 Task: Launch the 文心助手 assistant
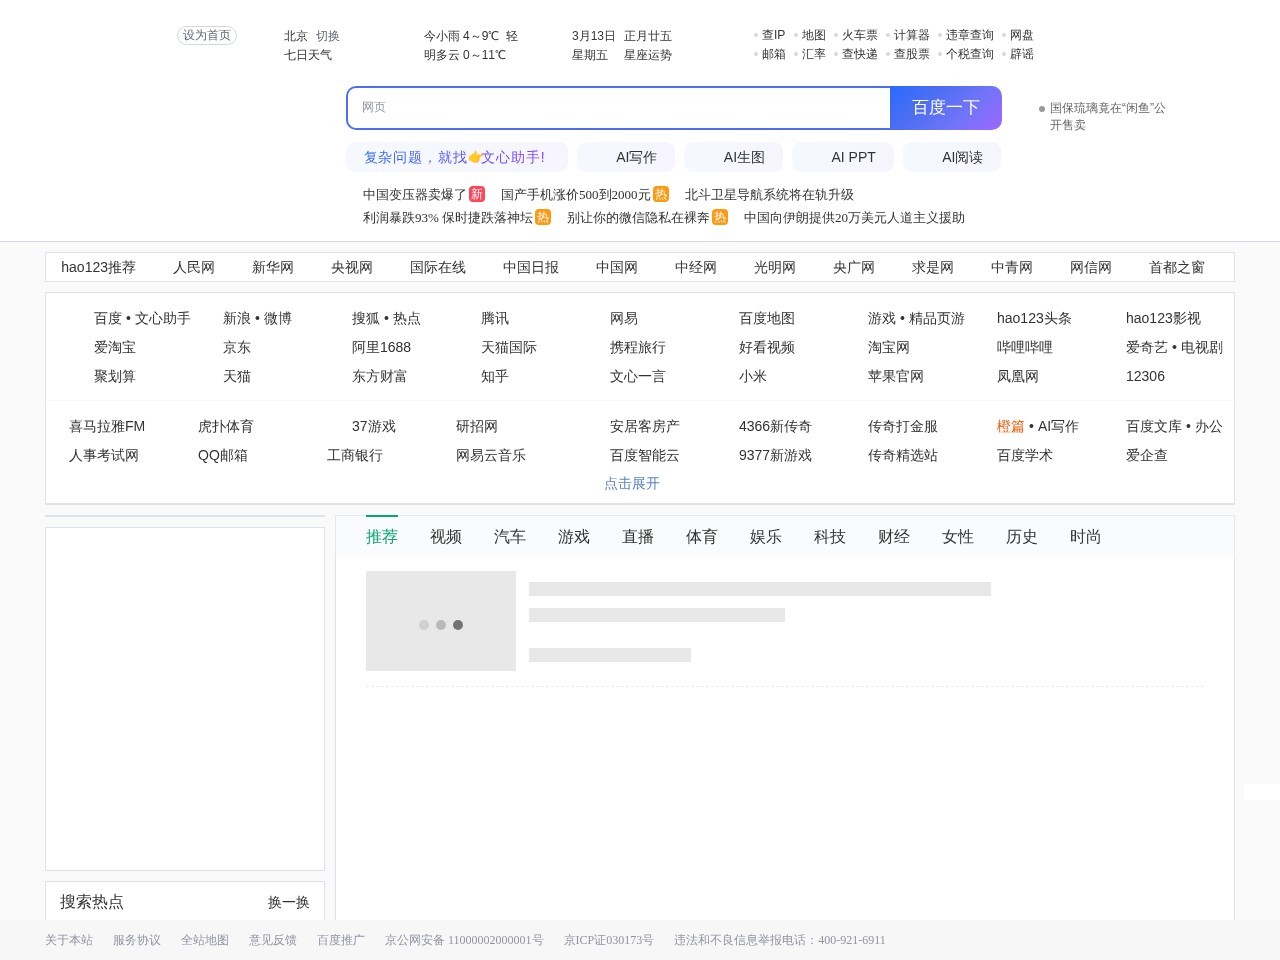coord(457,157)
